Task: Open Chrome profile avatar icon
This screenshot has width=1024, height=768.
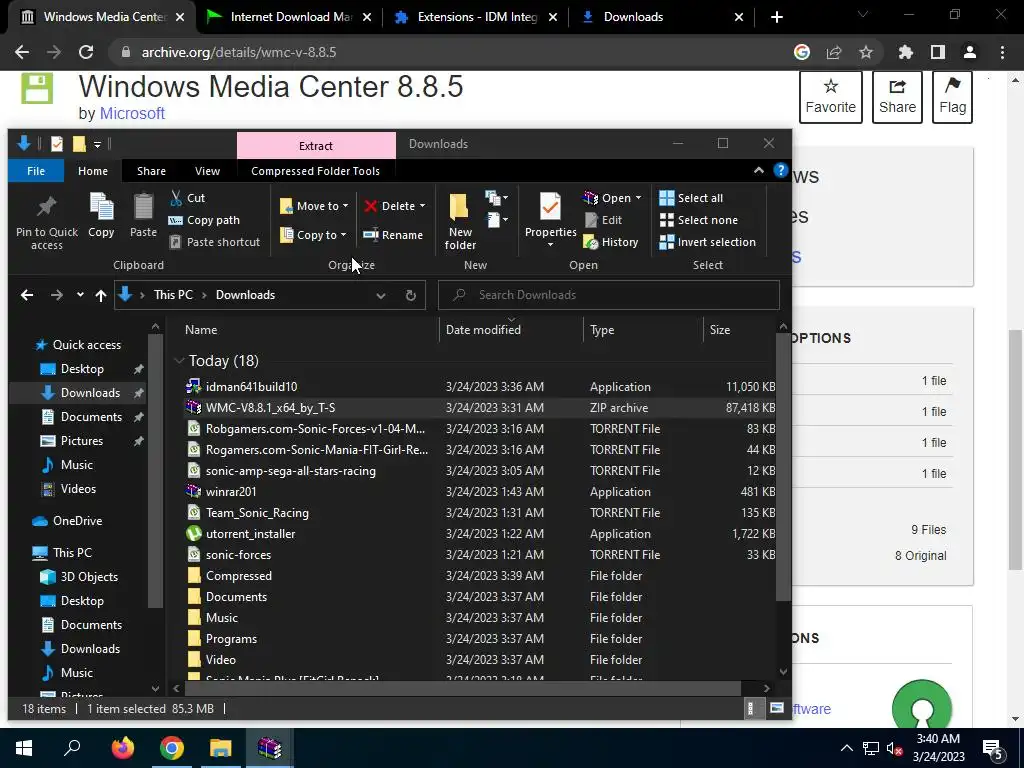Action: coord(970,52)
